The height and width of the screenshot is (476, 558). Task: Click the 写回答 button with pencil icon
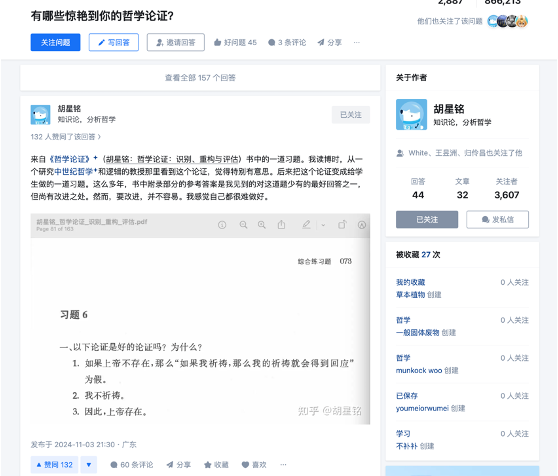pos(114,42)
